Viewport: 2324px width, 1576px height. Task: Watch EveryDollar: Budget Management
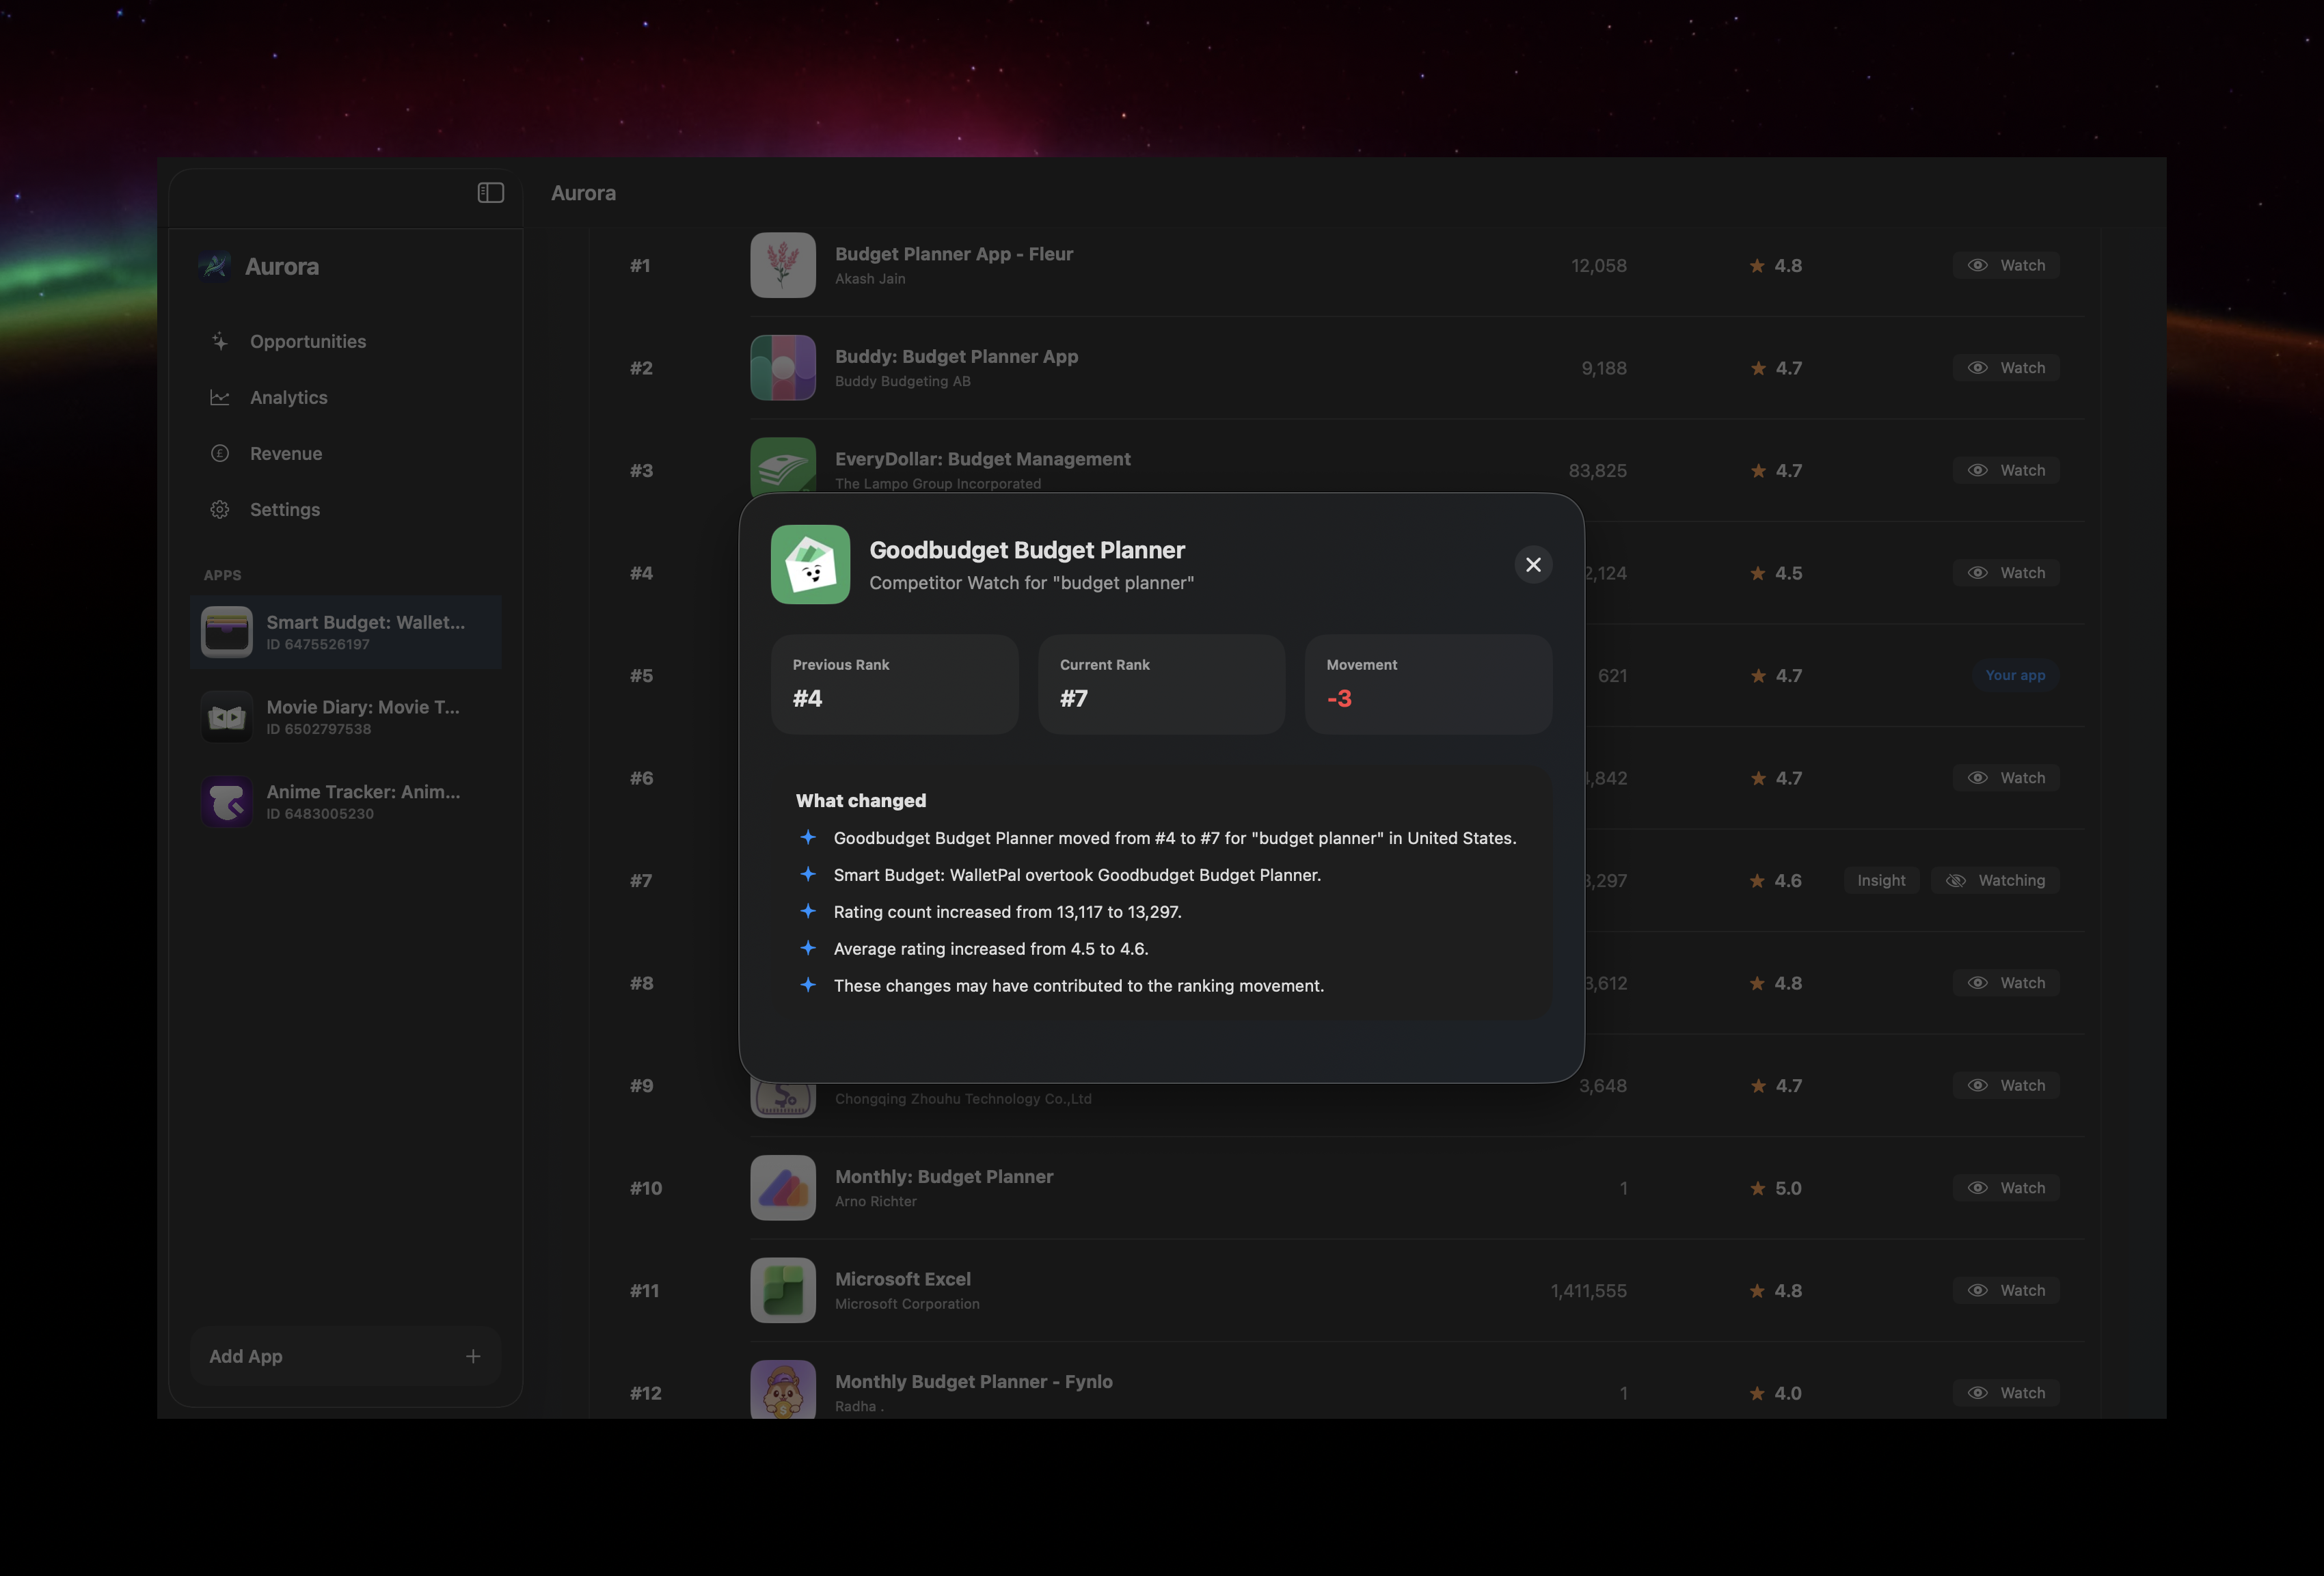tap(2006, 470)
